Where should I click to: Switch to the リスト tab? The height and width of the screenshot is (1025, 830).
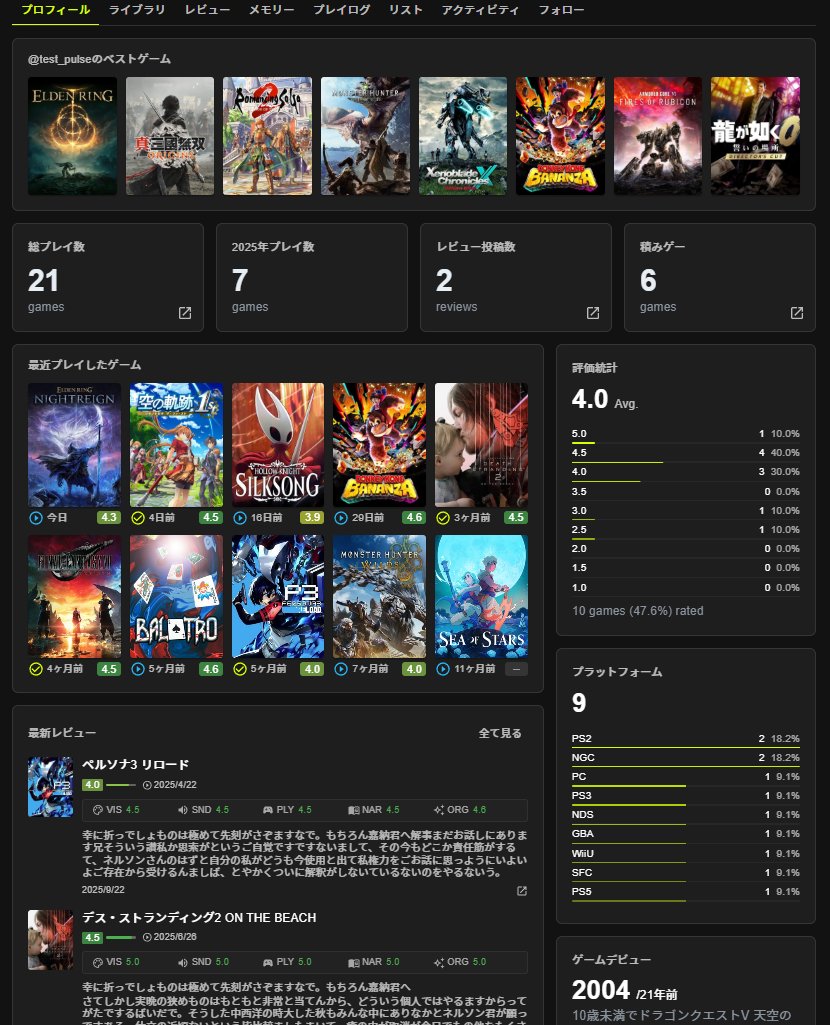(x=405, y=10)
